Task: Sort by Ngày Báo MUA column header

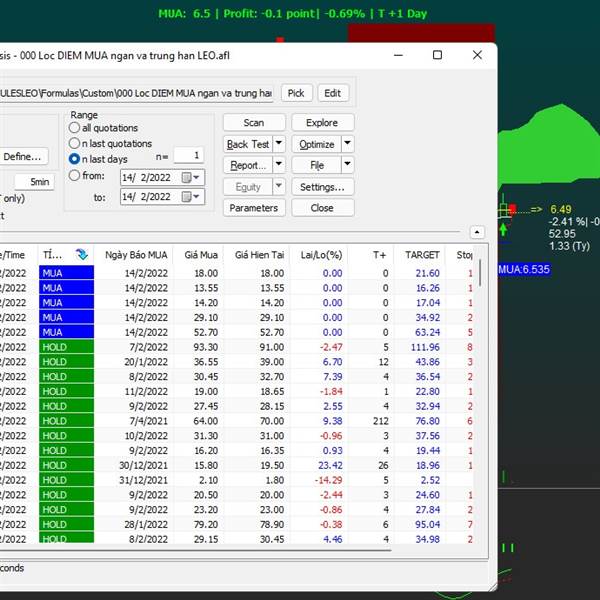Action: 134,255
